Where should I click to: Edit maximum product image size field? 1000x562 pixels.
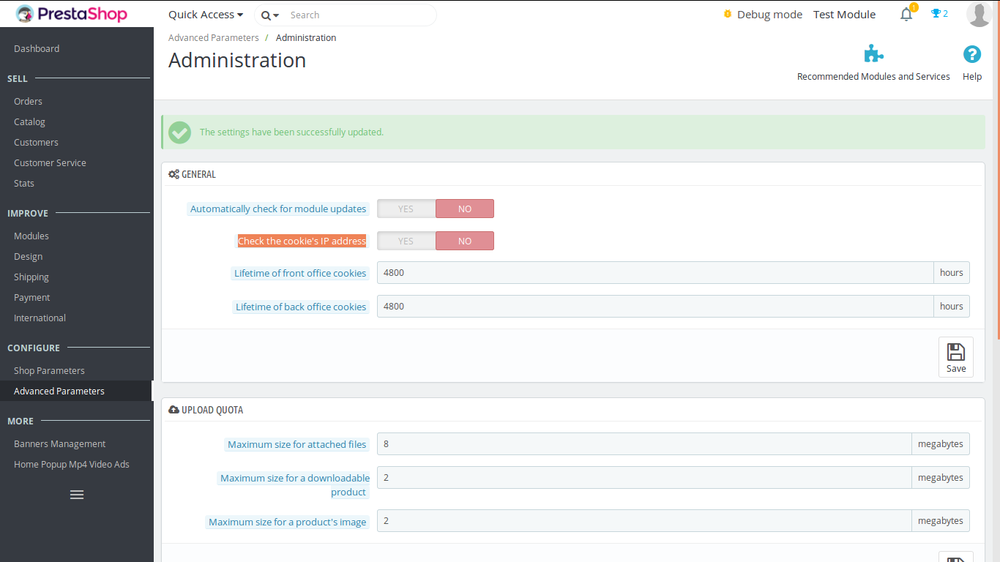[644, 521]
